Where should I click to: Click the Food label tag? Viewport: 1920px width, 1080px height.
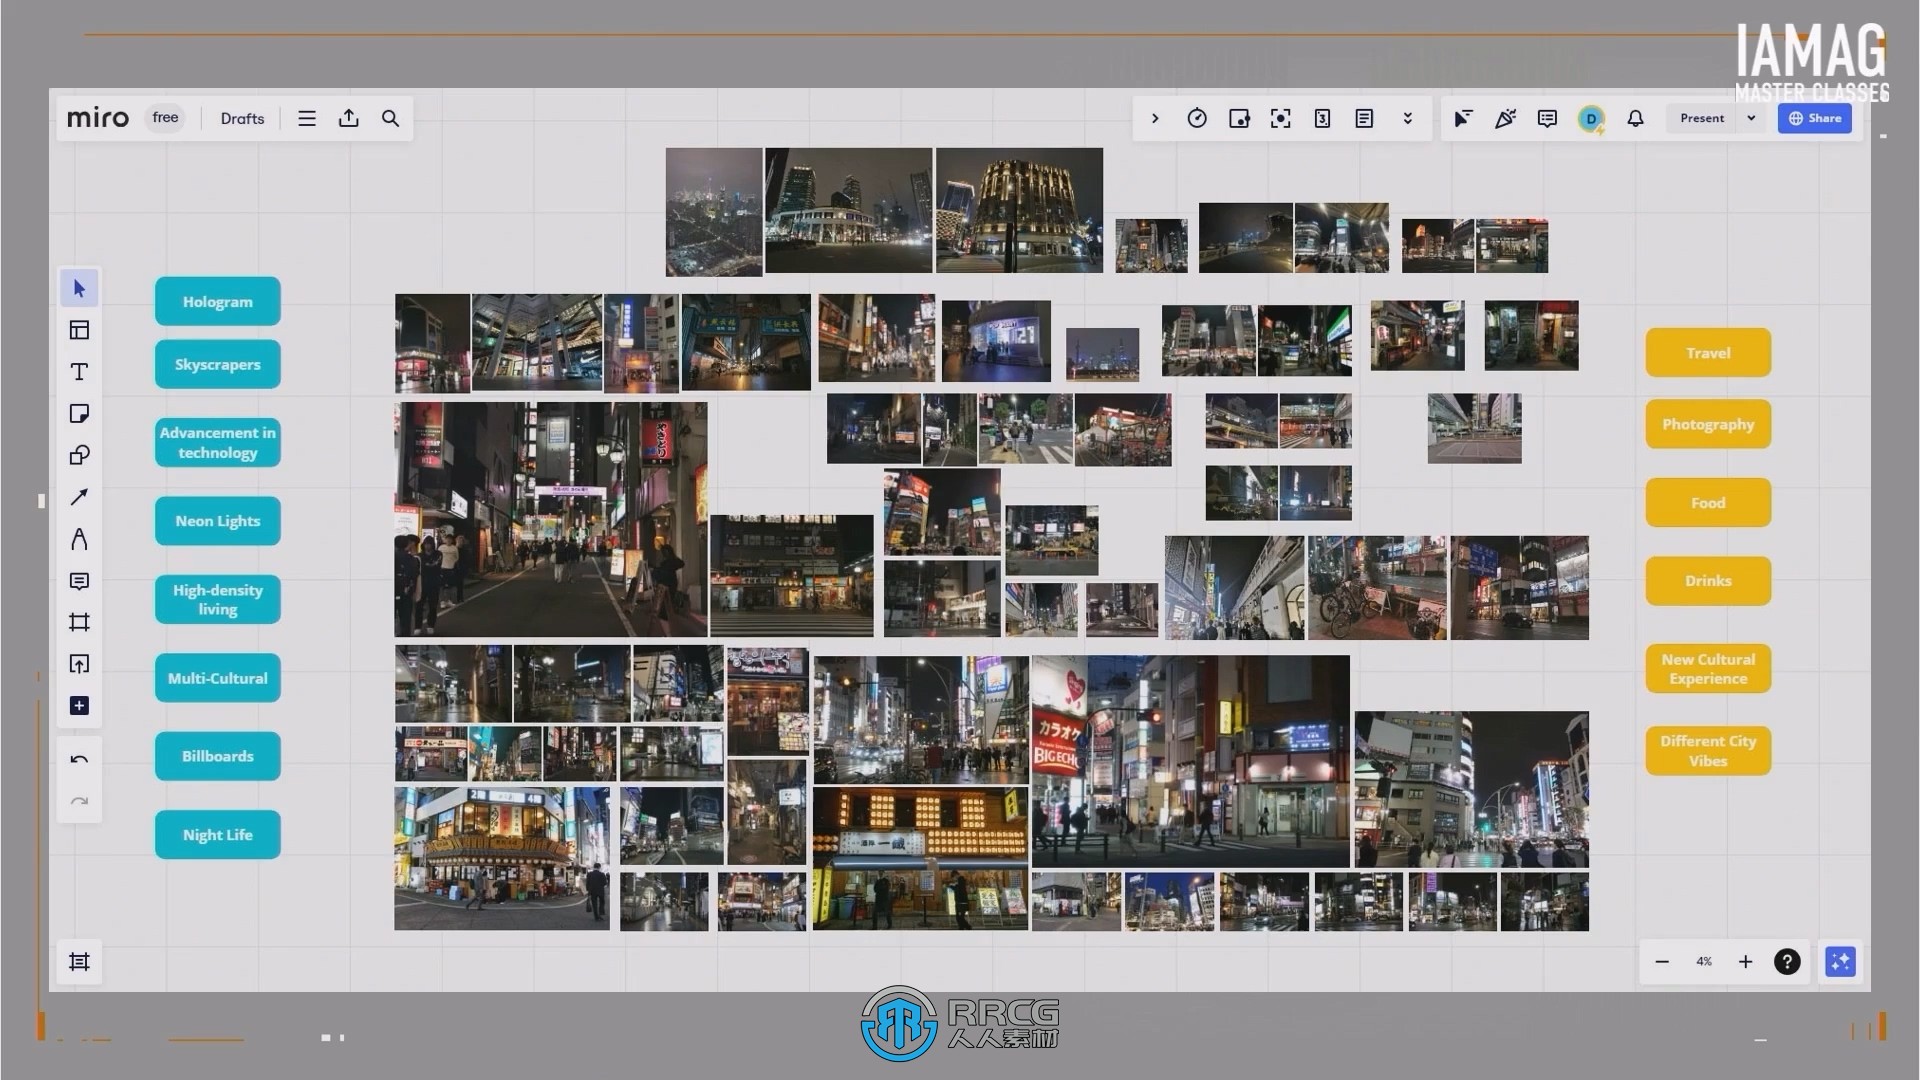(x=1708, y=501)
